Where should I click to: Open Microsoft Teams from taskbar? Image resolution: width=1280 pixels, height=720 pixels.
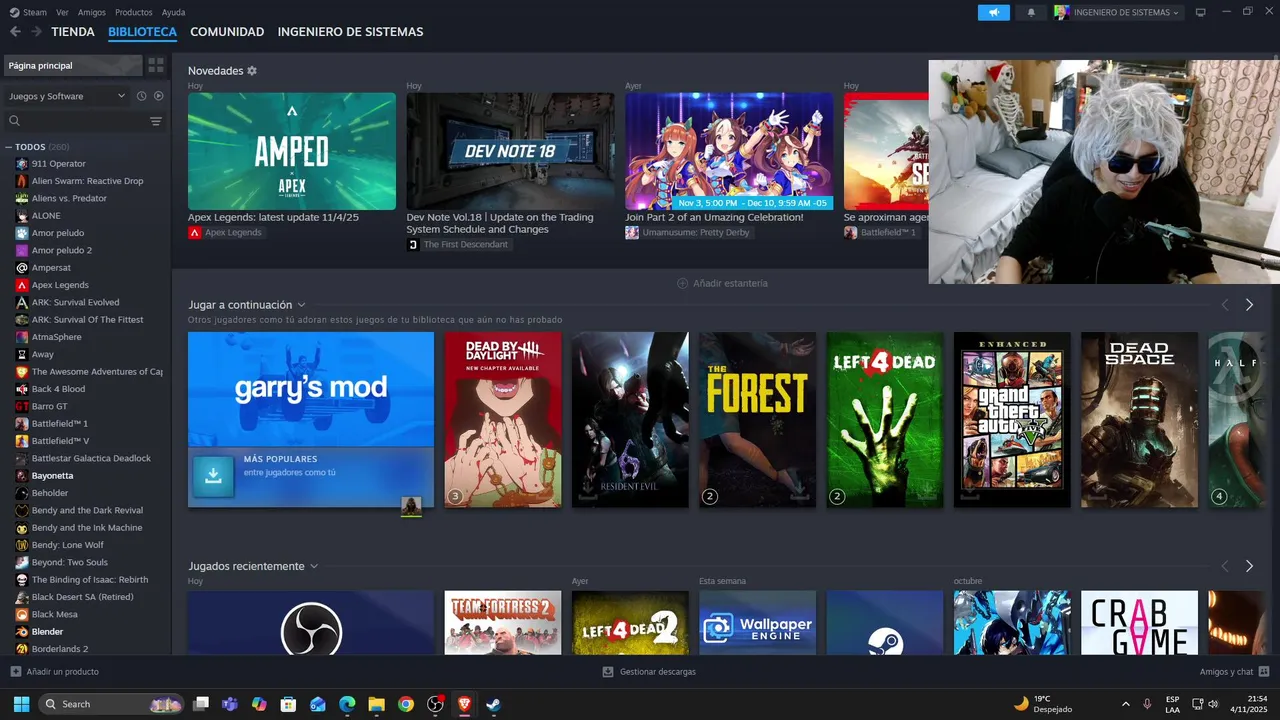[x=230, y=704]
